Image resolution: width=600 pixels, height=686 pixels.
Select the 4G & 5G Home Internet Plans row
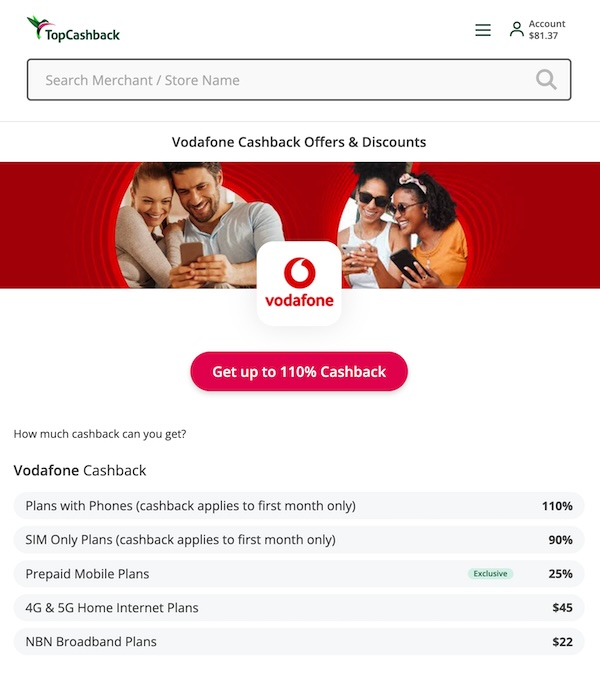[299, 608]
